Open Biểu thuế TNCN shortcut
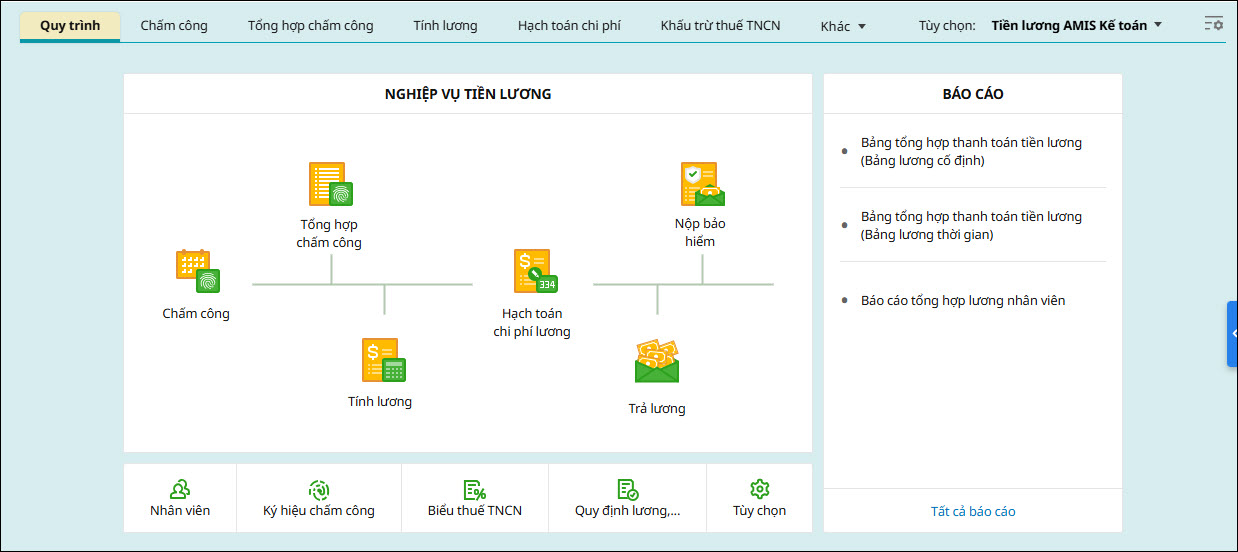The height and width of the screenshot is (552, 1238). click(x=475, y=498)
